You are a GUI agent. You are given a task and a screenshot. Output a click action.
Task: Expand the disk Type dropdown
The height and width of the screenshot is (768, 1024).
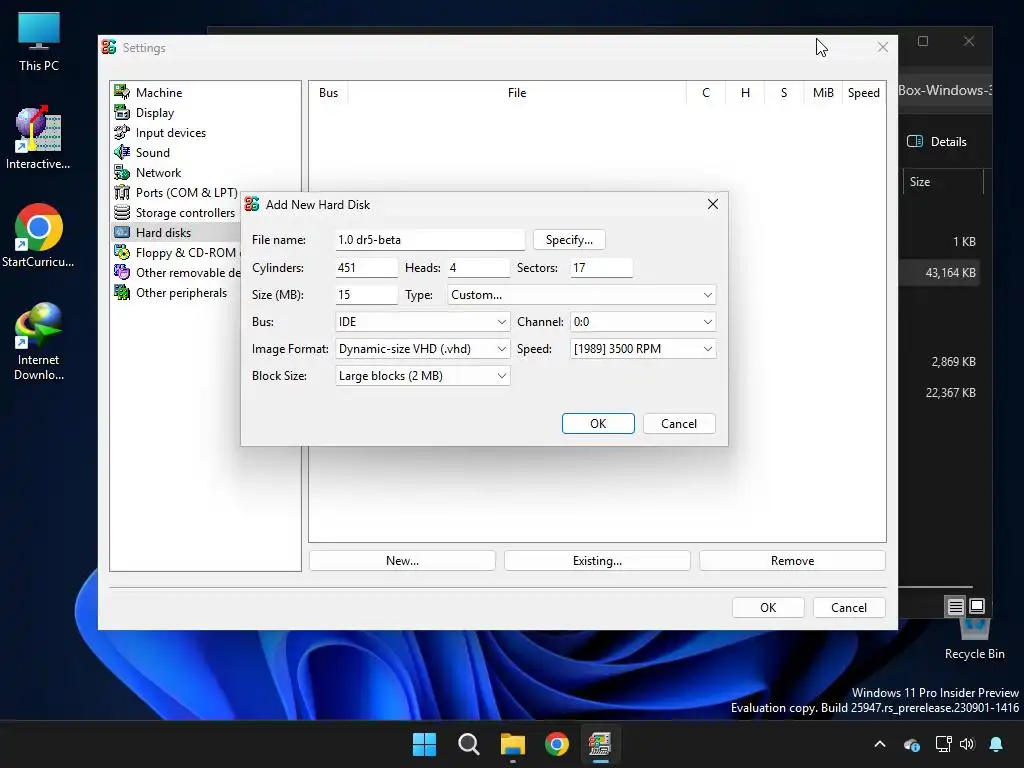click(x=582, y=295)
